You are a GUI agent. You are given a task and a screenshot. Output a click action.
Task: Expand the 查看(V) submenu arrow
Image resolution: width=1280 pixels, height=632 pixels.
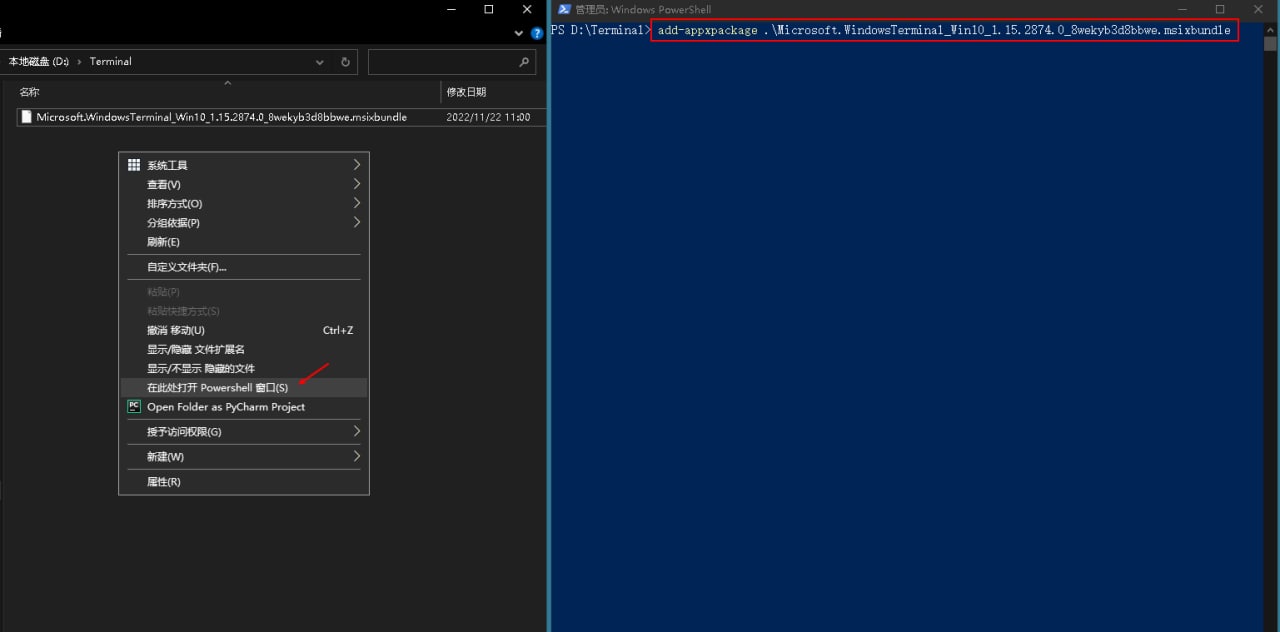point(356,184)
